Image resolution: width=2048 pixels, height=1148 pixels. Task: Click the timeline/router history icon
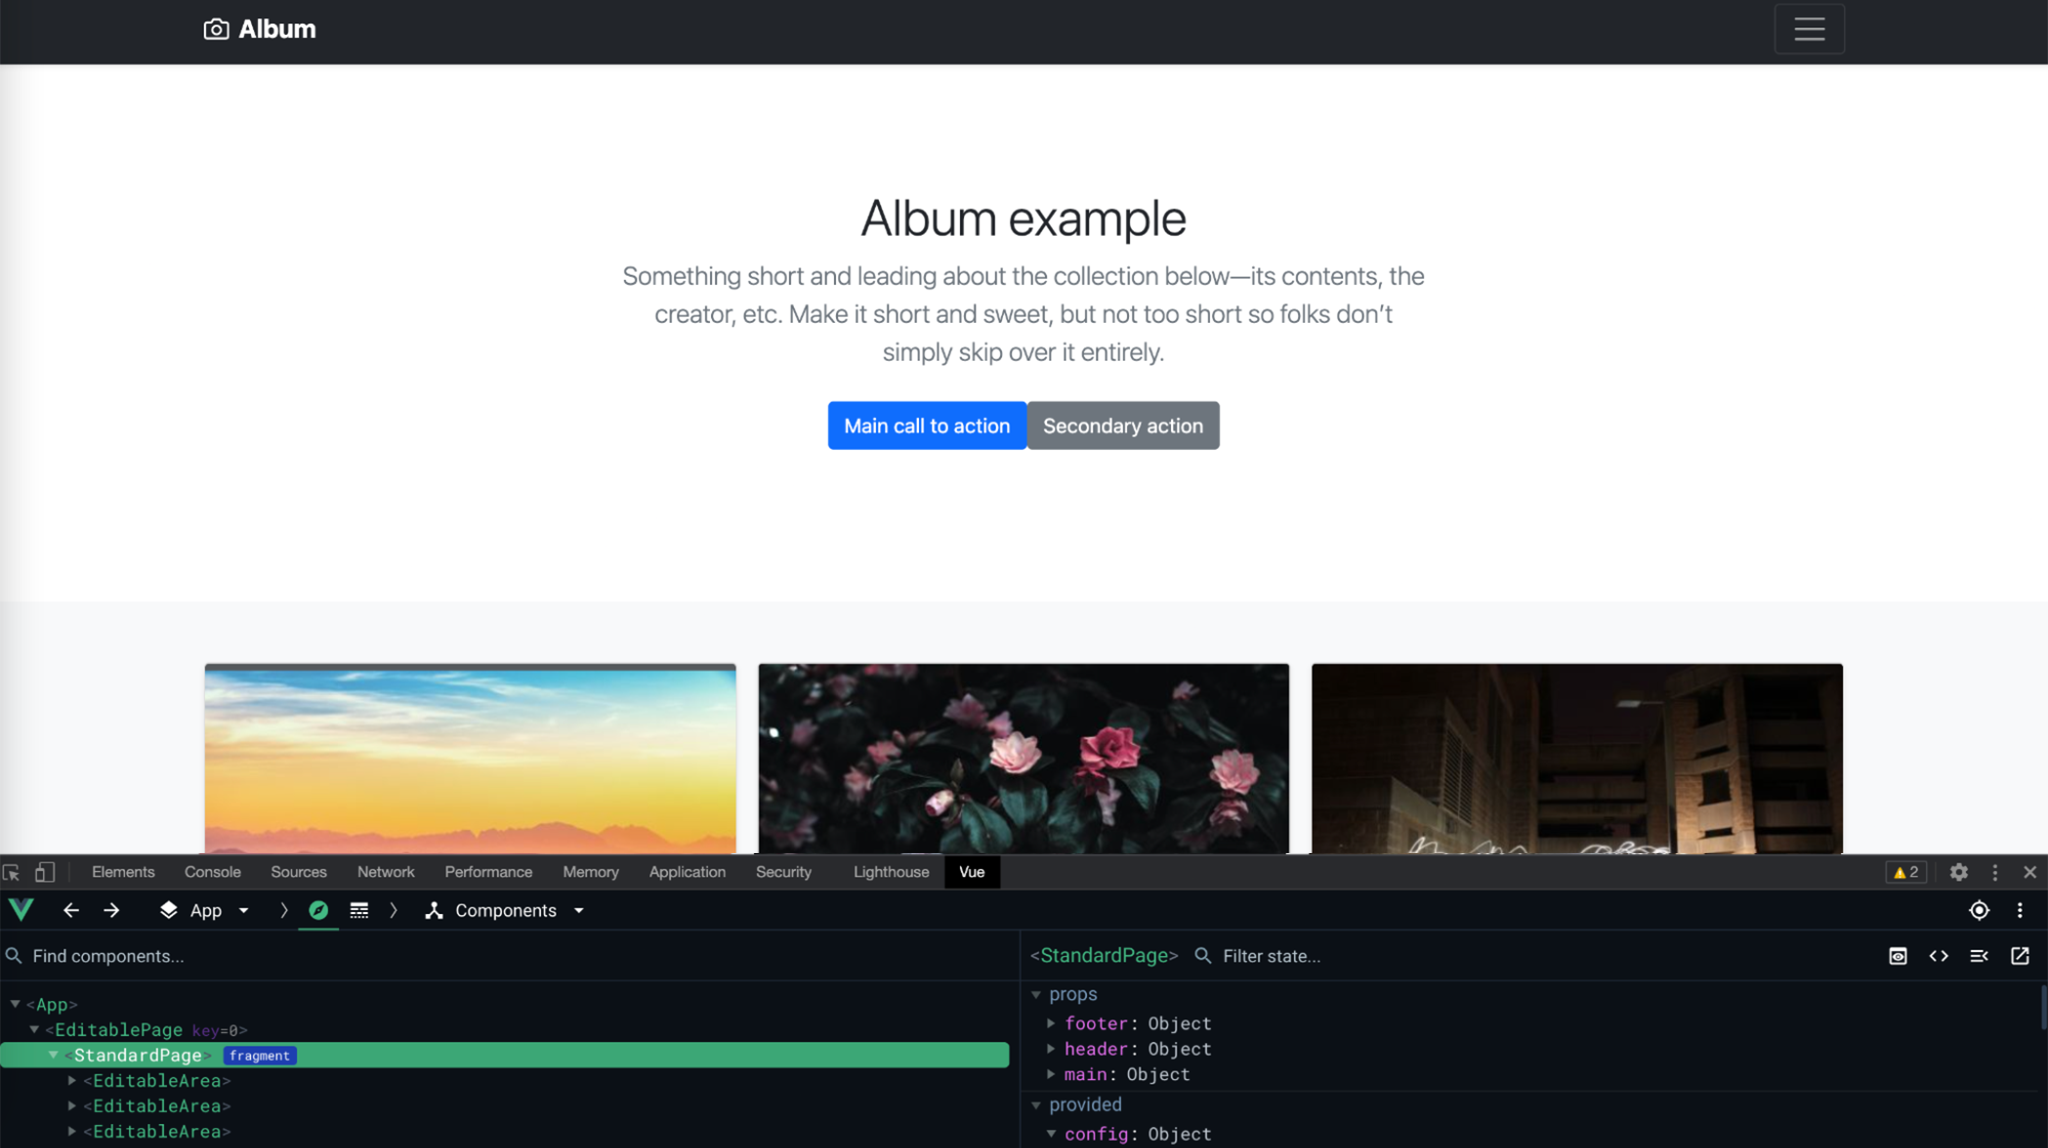(359, 910)
